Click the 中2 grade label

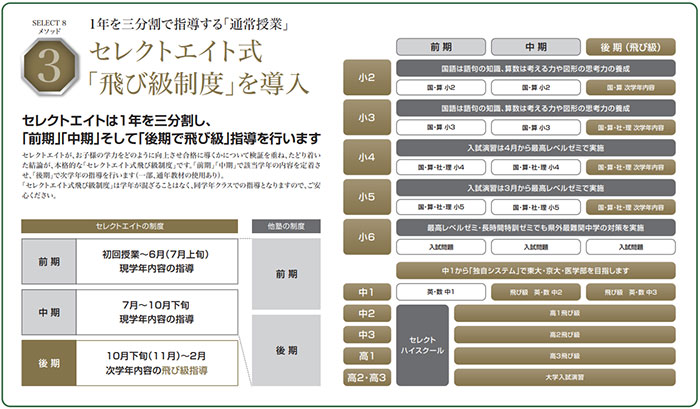(367, 313)
